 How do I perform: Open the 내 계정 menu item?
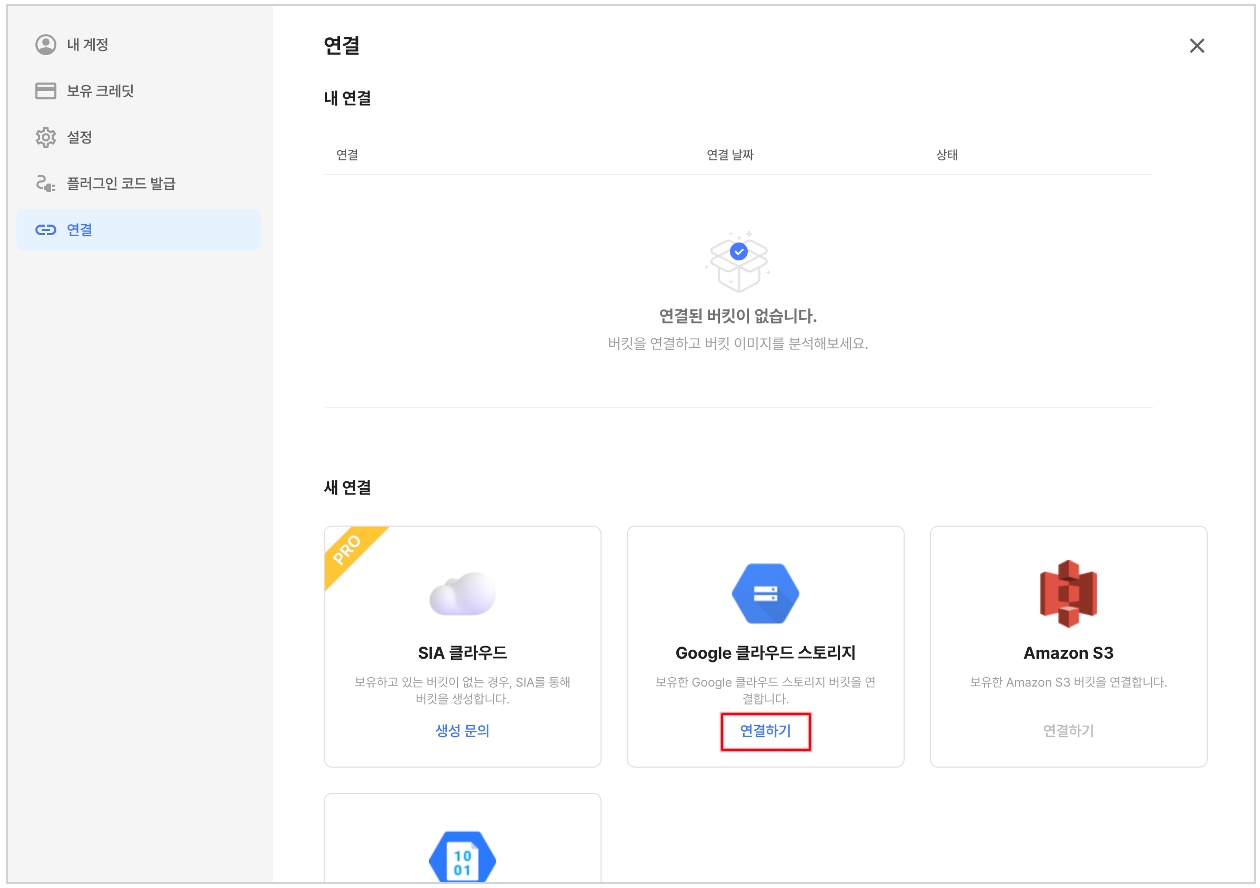[87, 45]
